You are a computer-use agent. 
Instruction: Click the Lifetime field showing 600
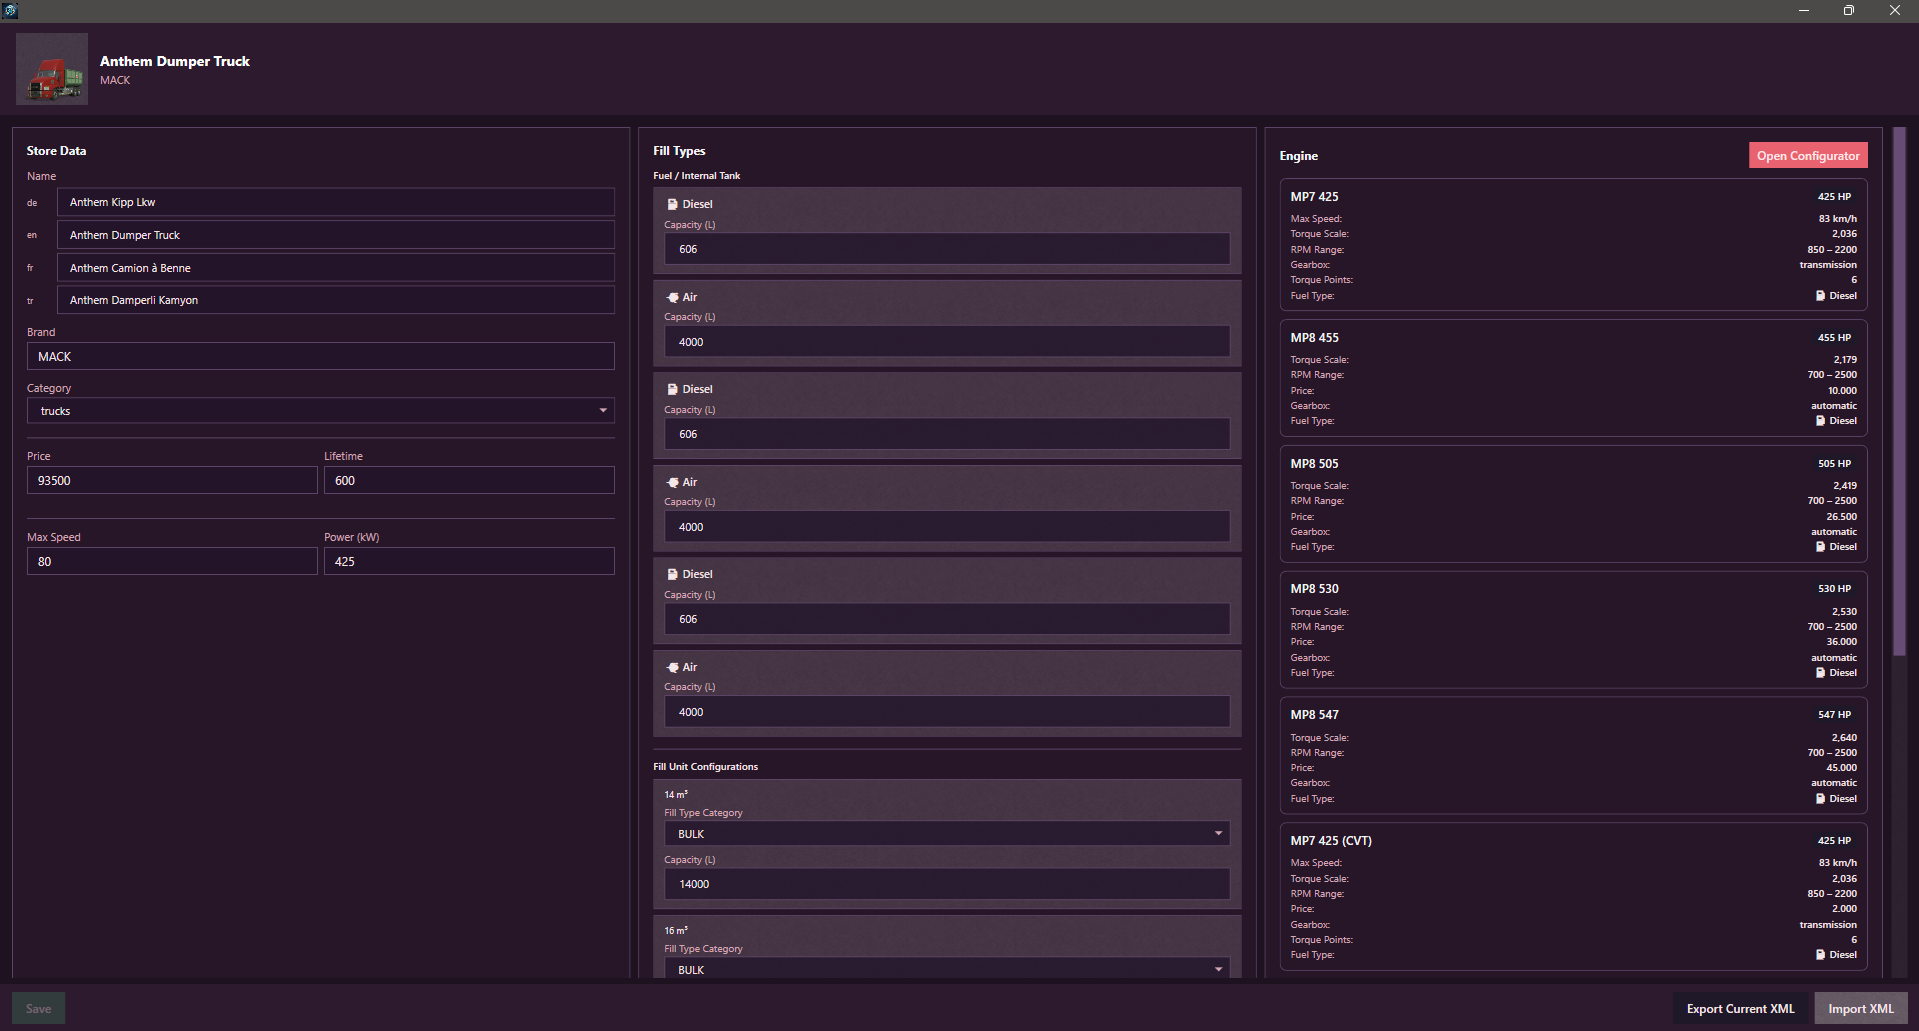click(469, 481)
